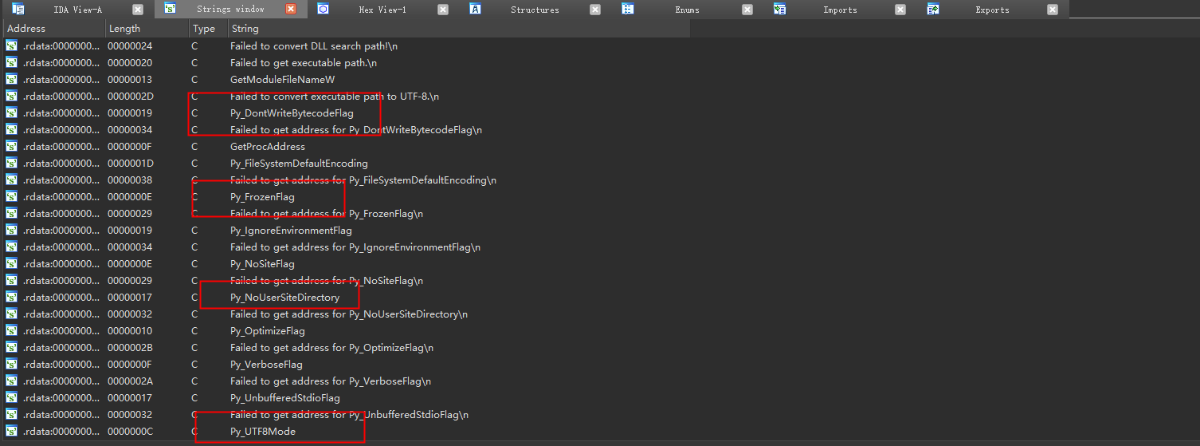This screenshot has width=1200, height=446.
Task: Click the IDA View-A tab icon
Action: (17, 9)
